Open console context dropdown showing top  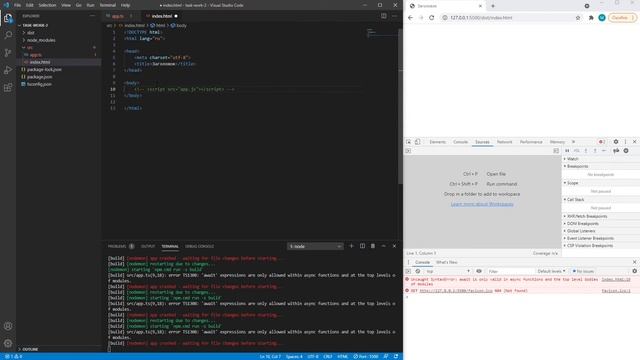pyautogui.click(x=448, y=271)
